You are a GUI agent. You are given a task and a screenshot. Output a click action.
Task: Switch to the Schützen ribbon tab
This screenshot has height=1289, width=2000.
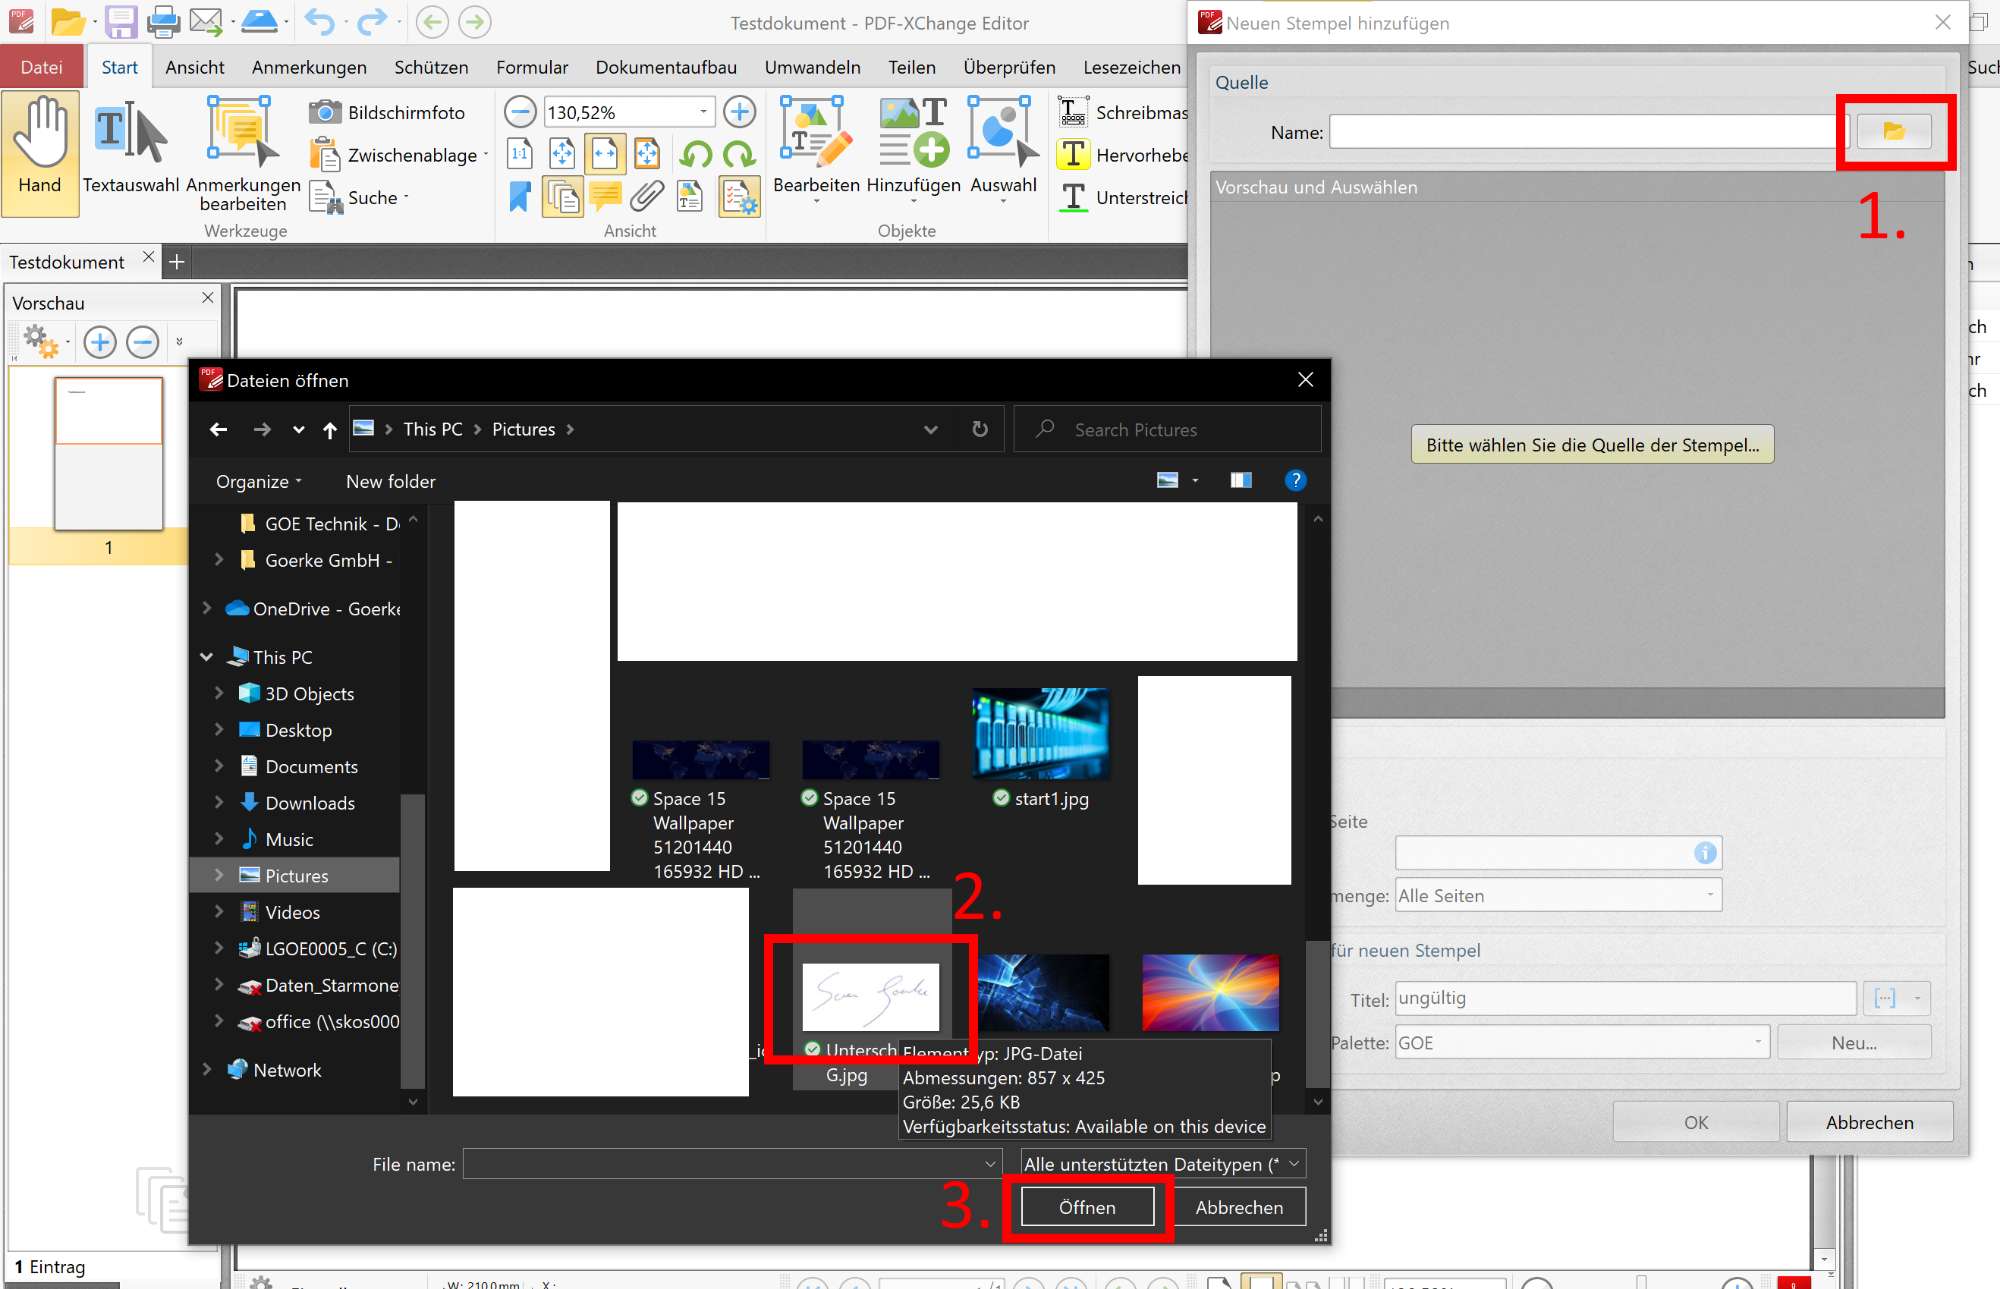point(431,67)
